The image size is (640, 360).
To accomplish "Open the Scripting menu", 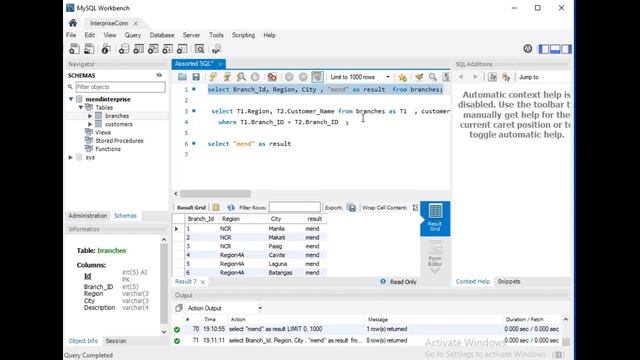I will (x=243, y=35).
